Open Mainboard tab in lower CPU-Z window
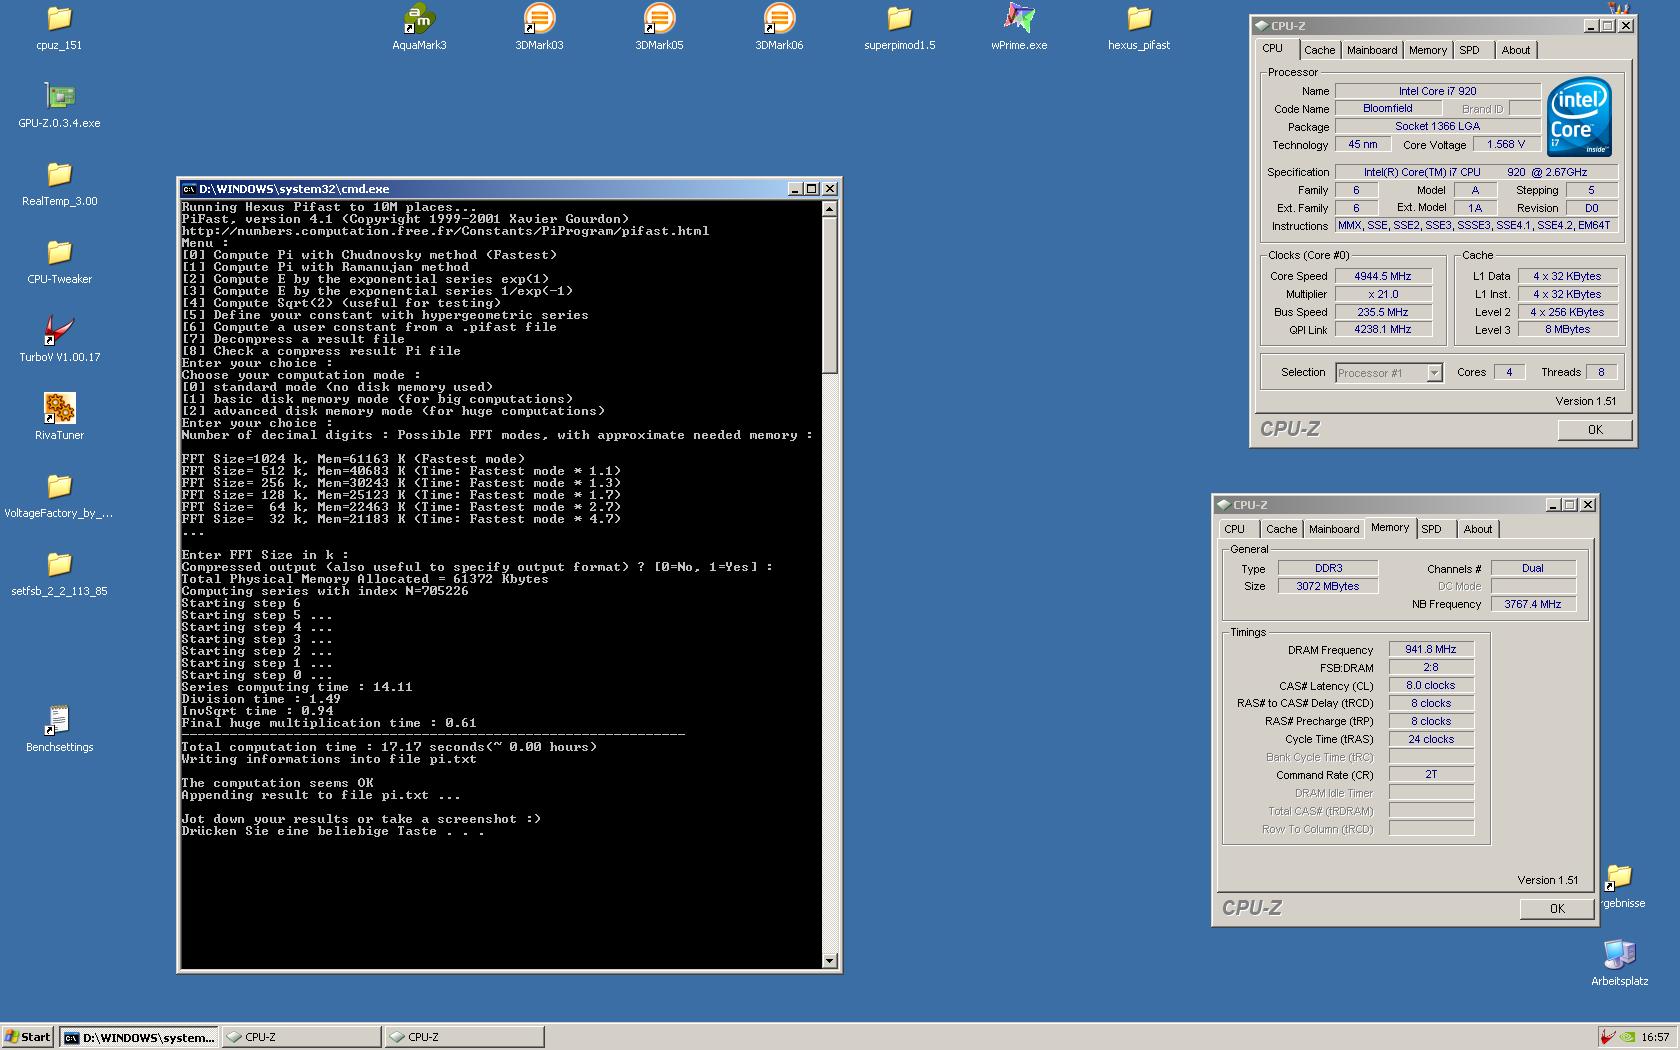1680x1050 pixels. tap(1334, 529)
